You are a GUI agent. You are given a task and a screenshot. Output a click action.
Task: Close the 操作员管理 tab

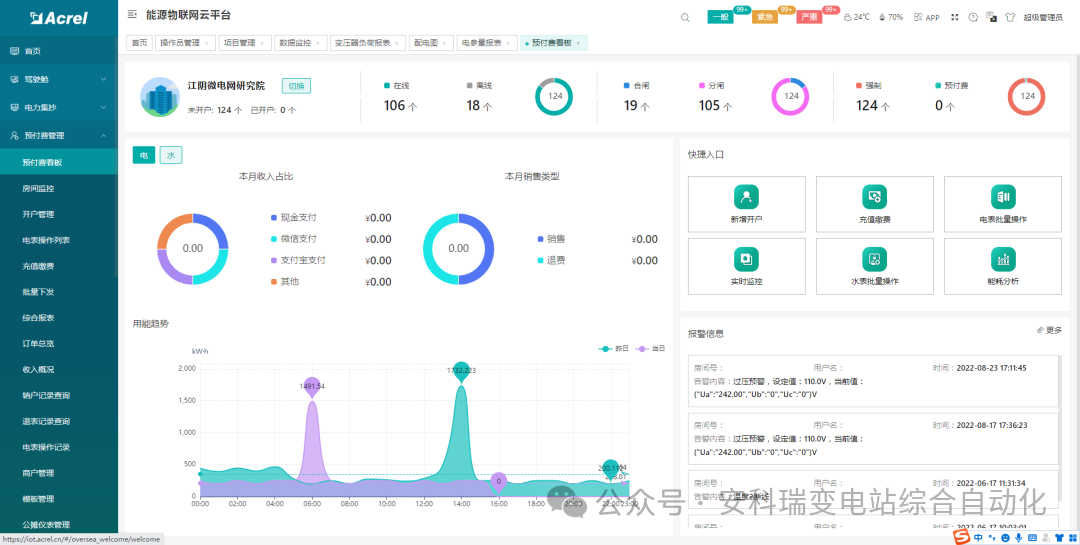click(x=207, y=43)
